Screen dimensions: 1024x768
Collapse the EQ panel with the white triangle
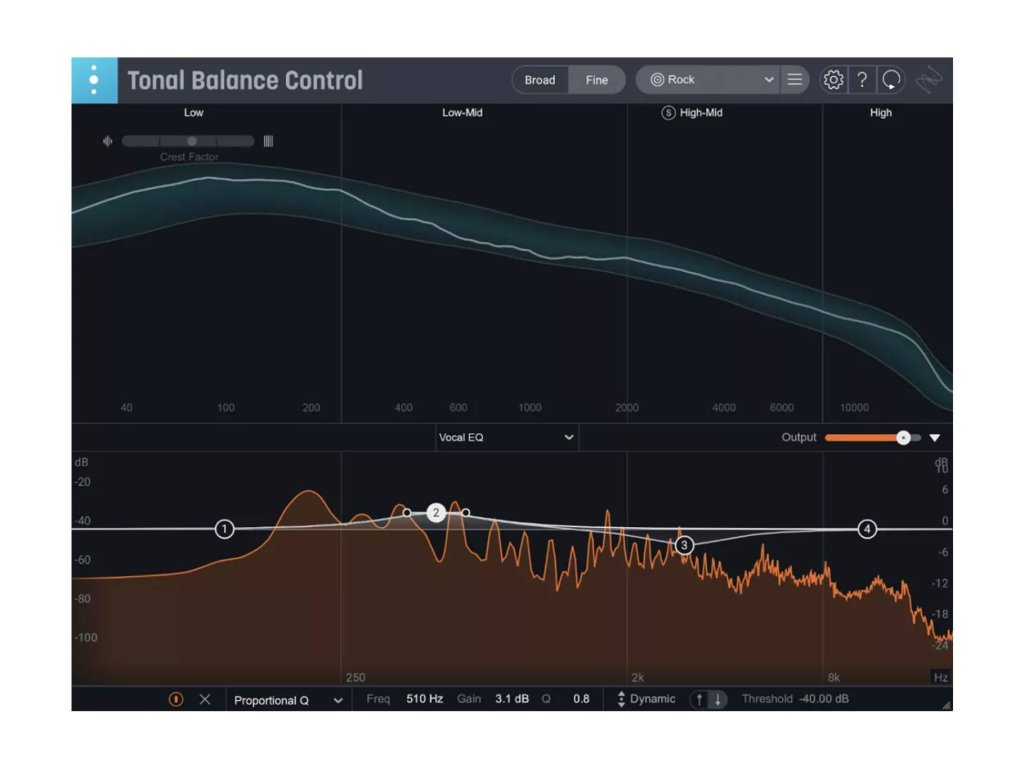935,437
